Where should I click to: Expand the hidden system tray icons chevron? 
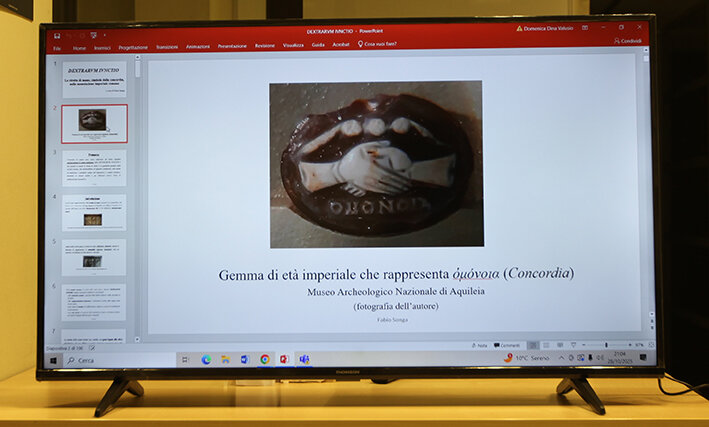560,358
